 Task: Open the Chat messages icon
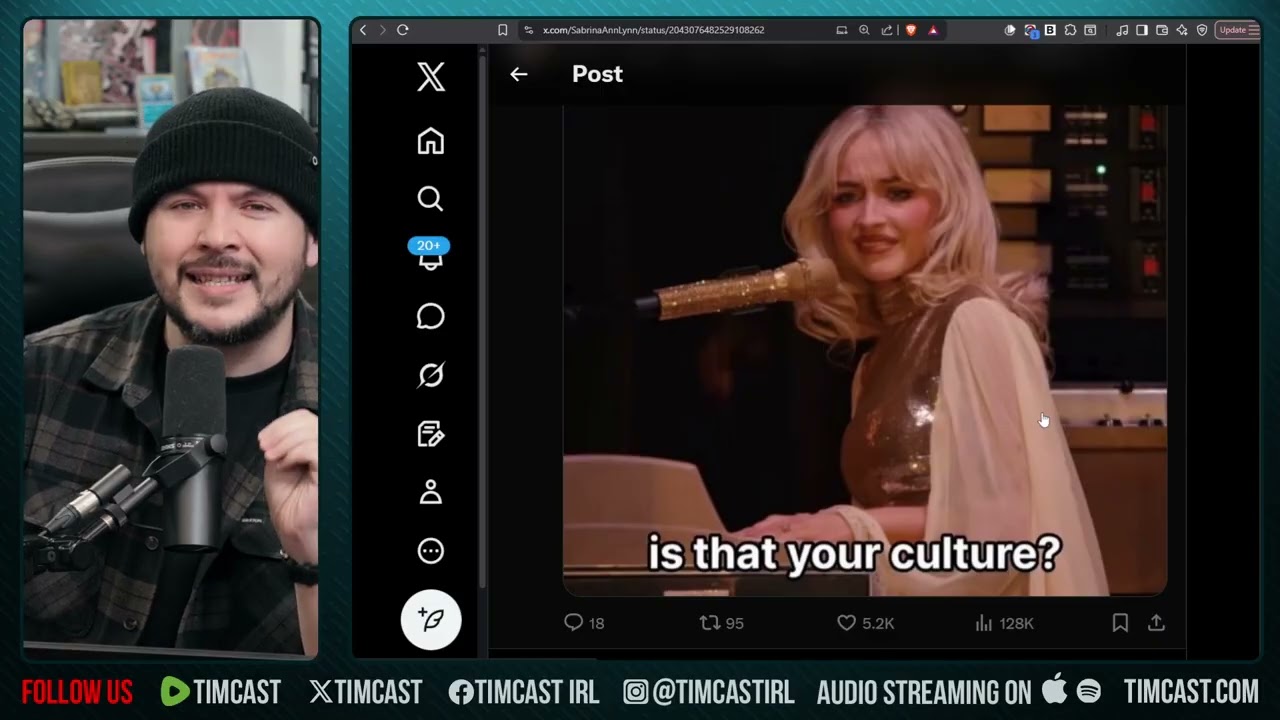430,316
